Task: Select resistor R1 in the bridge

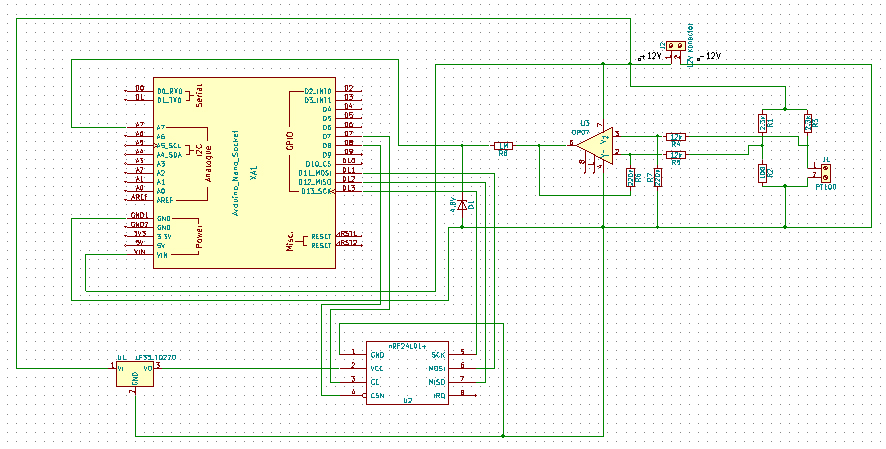Action: (763, 122)
